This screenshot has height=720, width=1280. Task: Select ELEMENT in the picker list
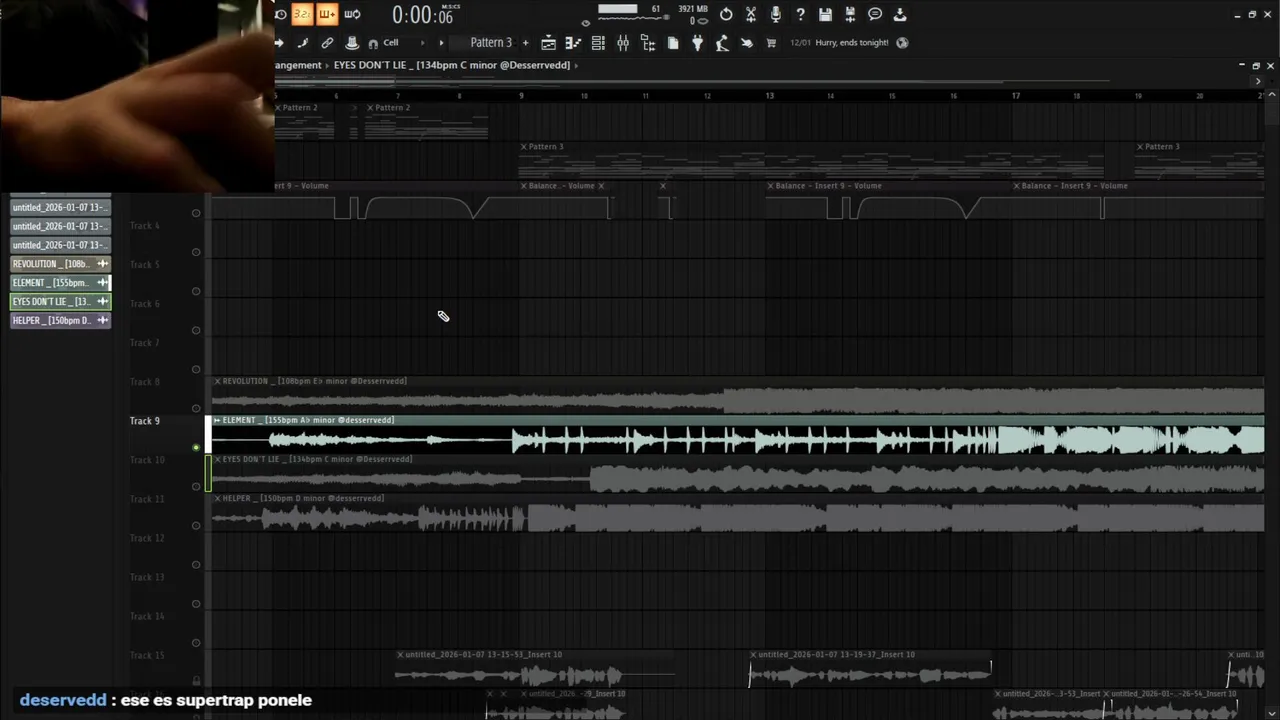click(60, 283)
